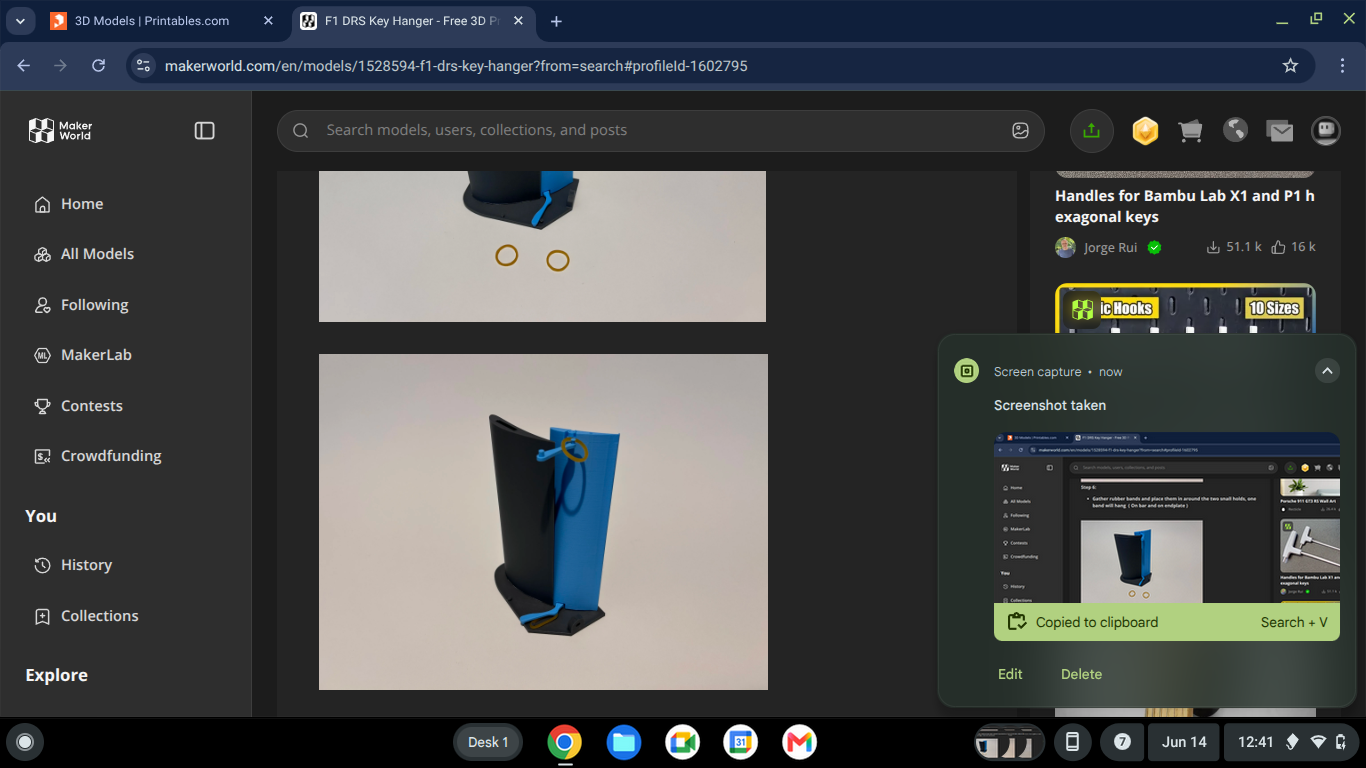Viewport: 1366px width, 768px height.
Task: Open Jorge Rui's profile
Action: 1110,247
